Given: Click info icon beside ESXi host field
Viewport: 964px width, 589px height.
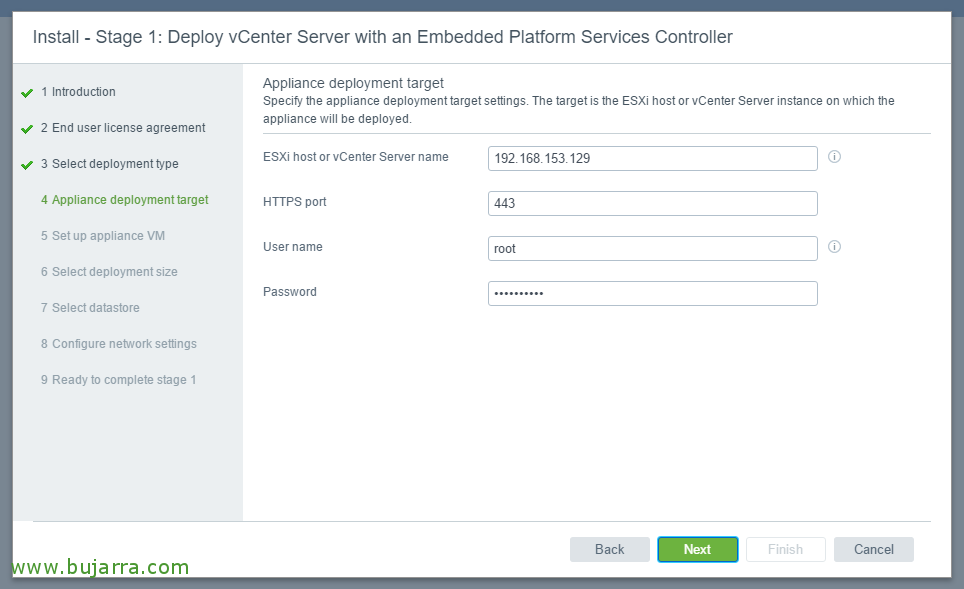Looking at the screenshot, I should point(834,157).
